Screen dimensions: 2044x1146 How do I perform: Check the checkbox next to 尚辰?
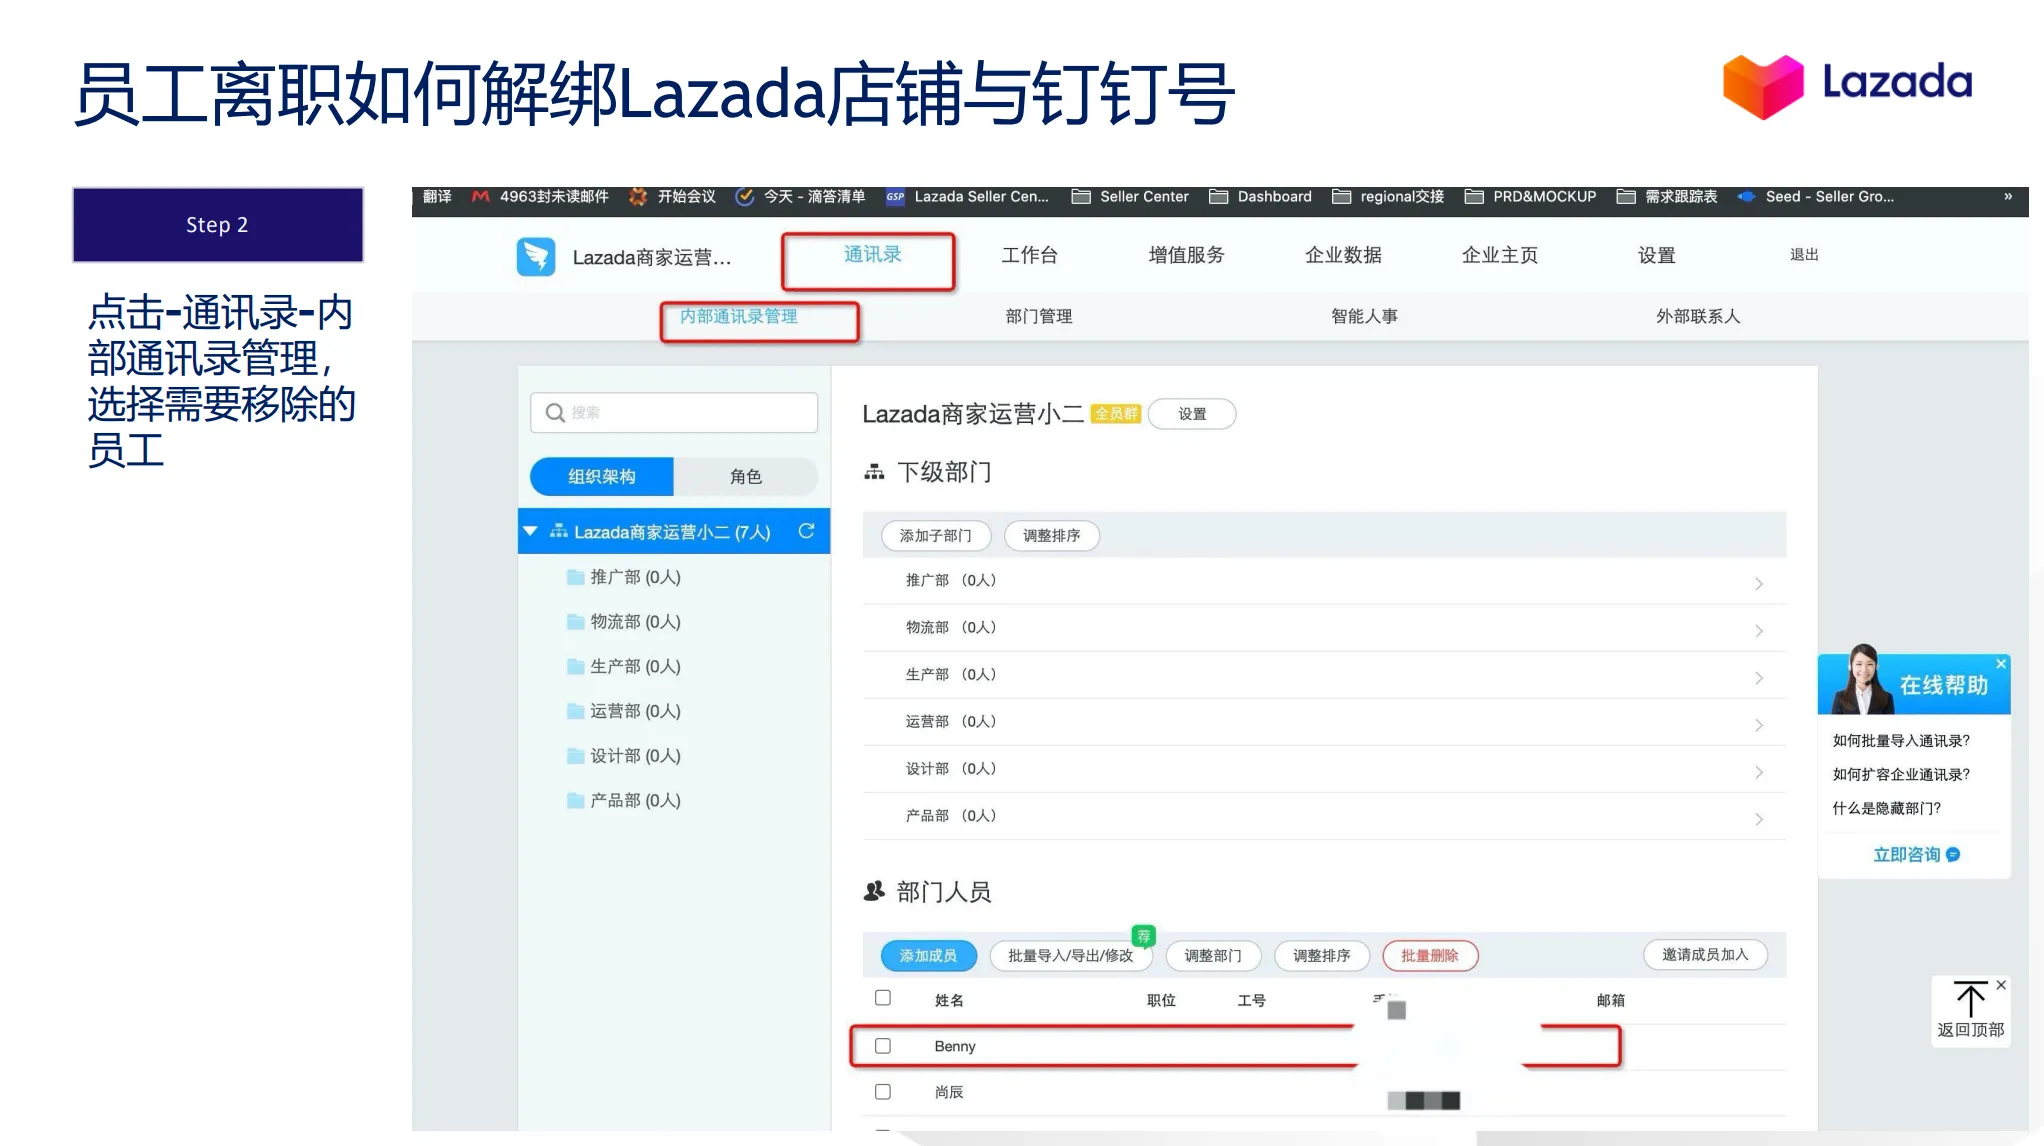(x=883, y=1091)
